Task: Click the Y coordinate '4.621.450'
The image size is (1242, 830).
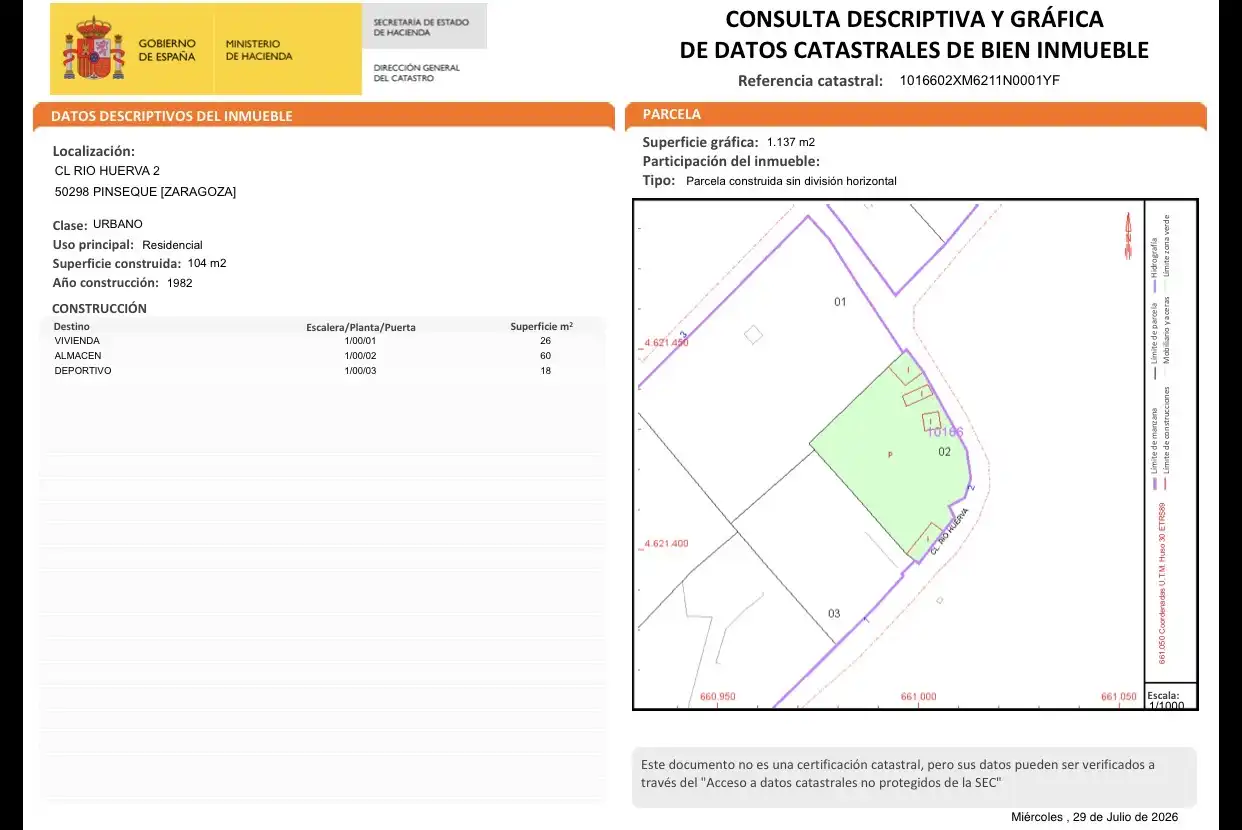Action: click(x=666, y=342)
